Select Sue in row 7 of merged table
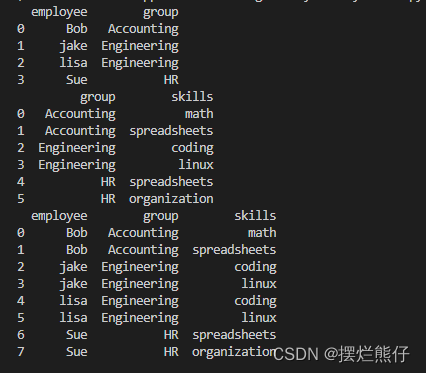426x373 pixels. click(x=77, y=352)
